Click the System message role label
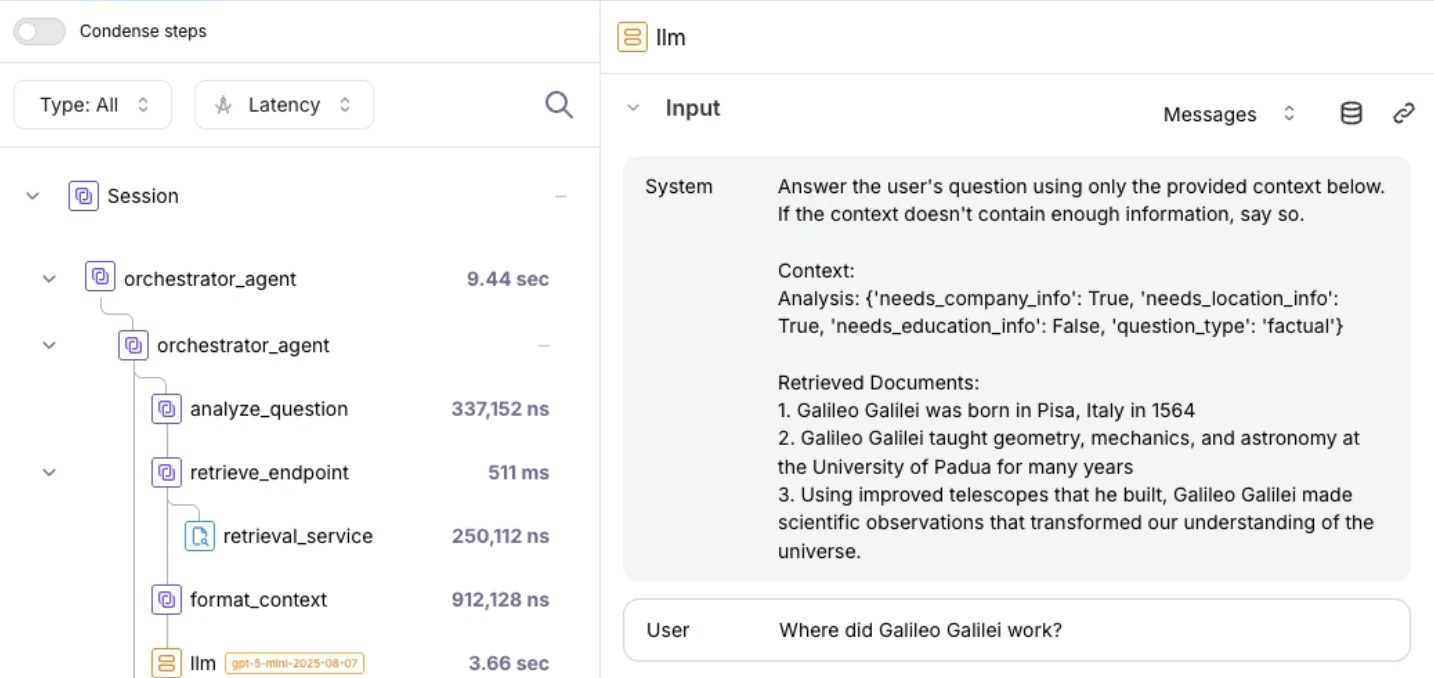The image size is (1434, 678). [679, 187]
